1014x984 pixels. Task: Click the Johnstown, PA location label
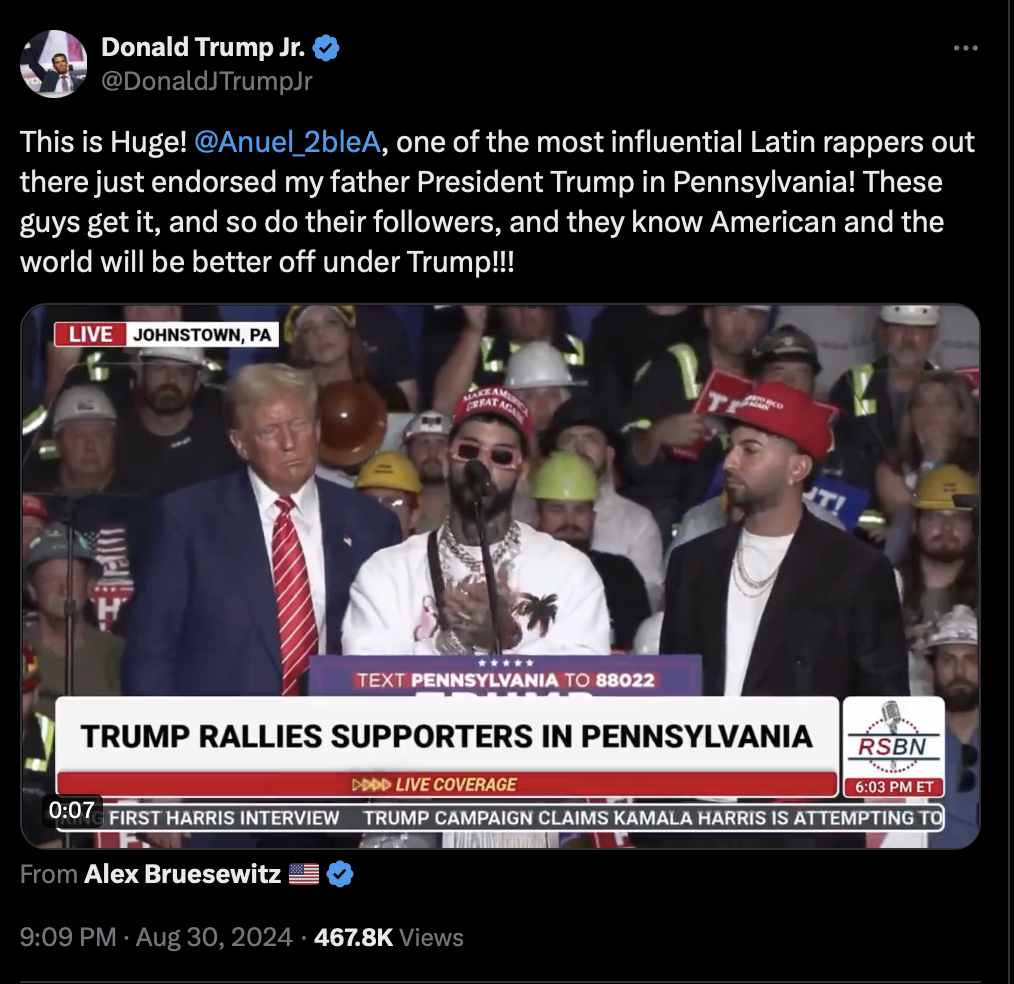click(x=202, y=334)
